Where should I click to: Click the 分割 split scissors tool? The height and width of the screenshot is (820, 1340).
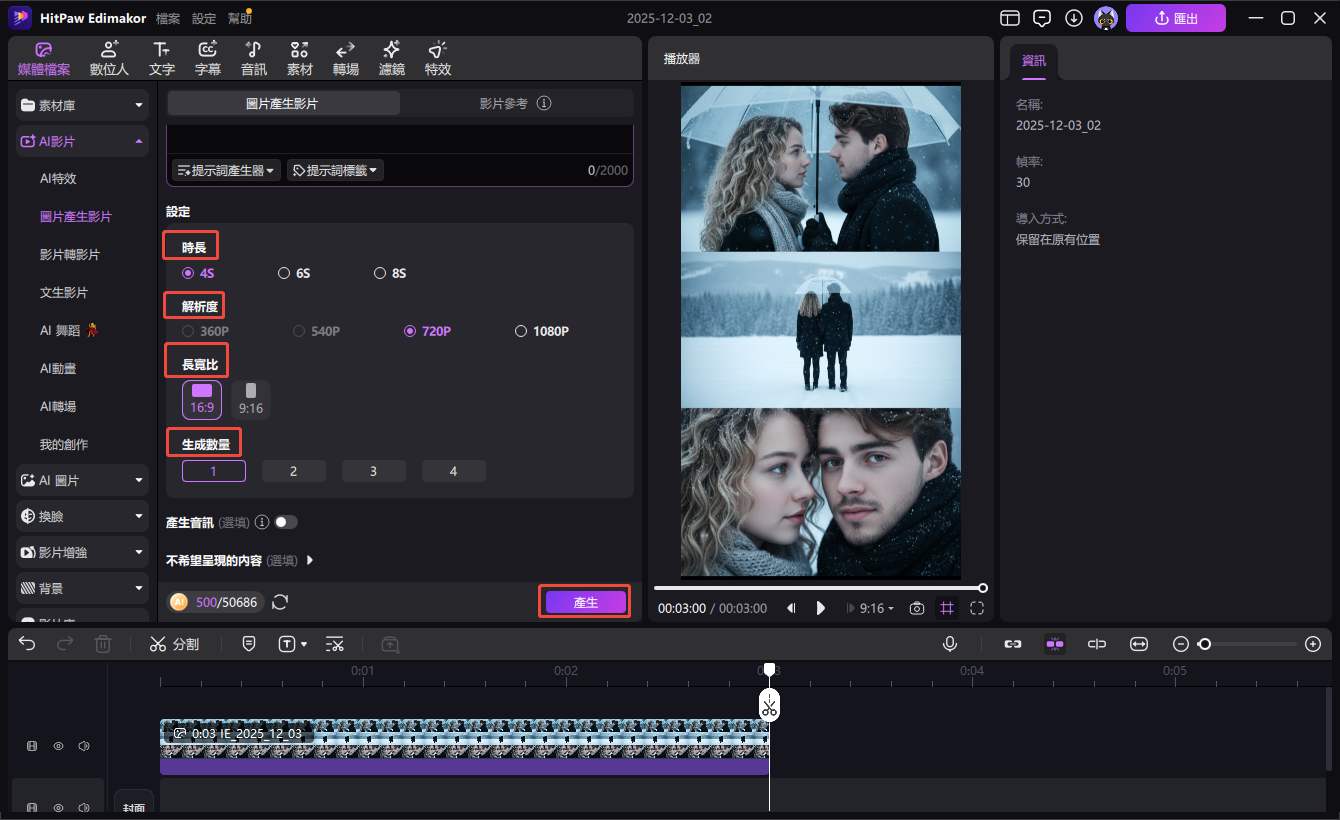point(174,644)
